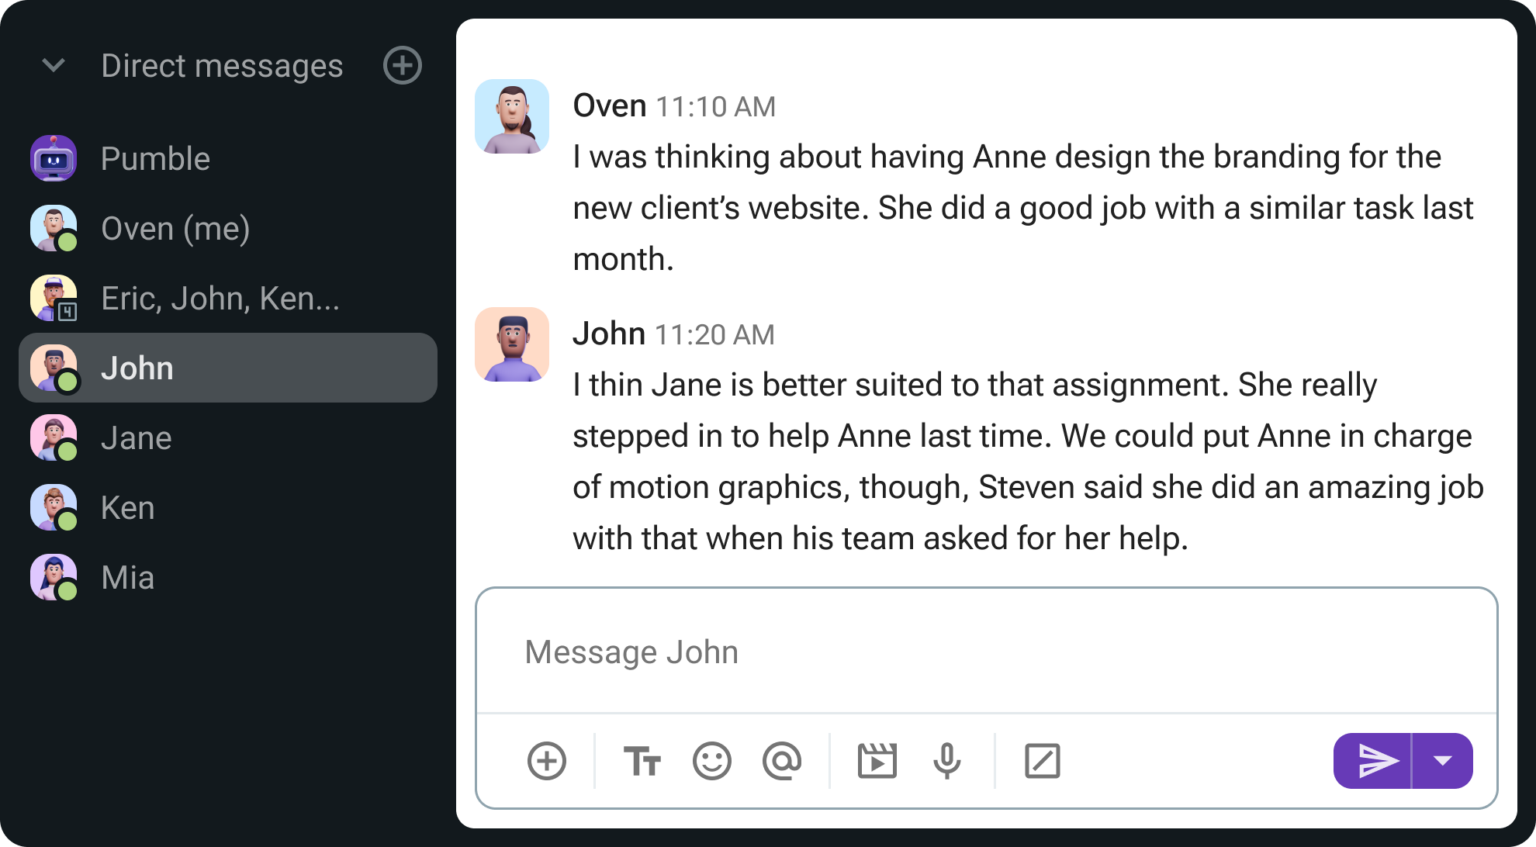Open the chat with Mia
The width and height of the screenshot is (1536, 847).
pos(127,577)
